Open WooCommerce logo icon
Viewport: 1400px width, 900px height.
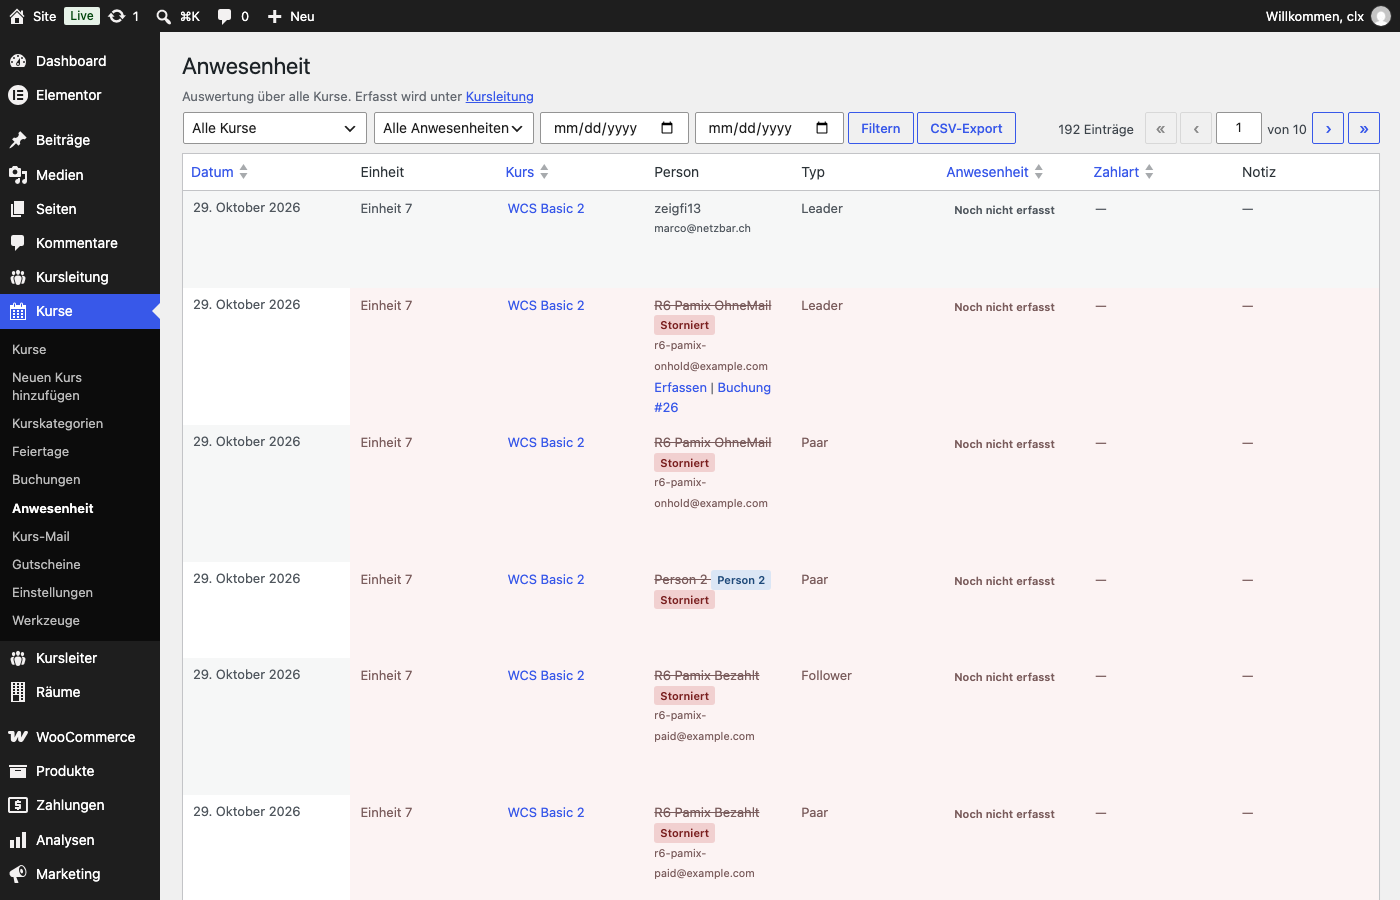tap(18, 737)
